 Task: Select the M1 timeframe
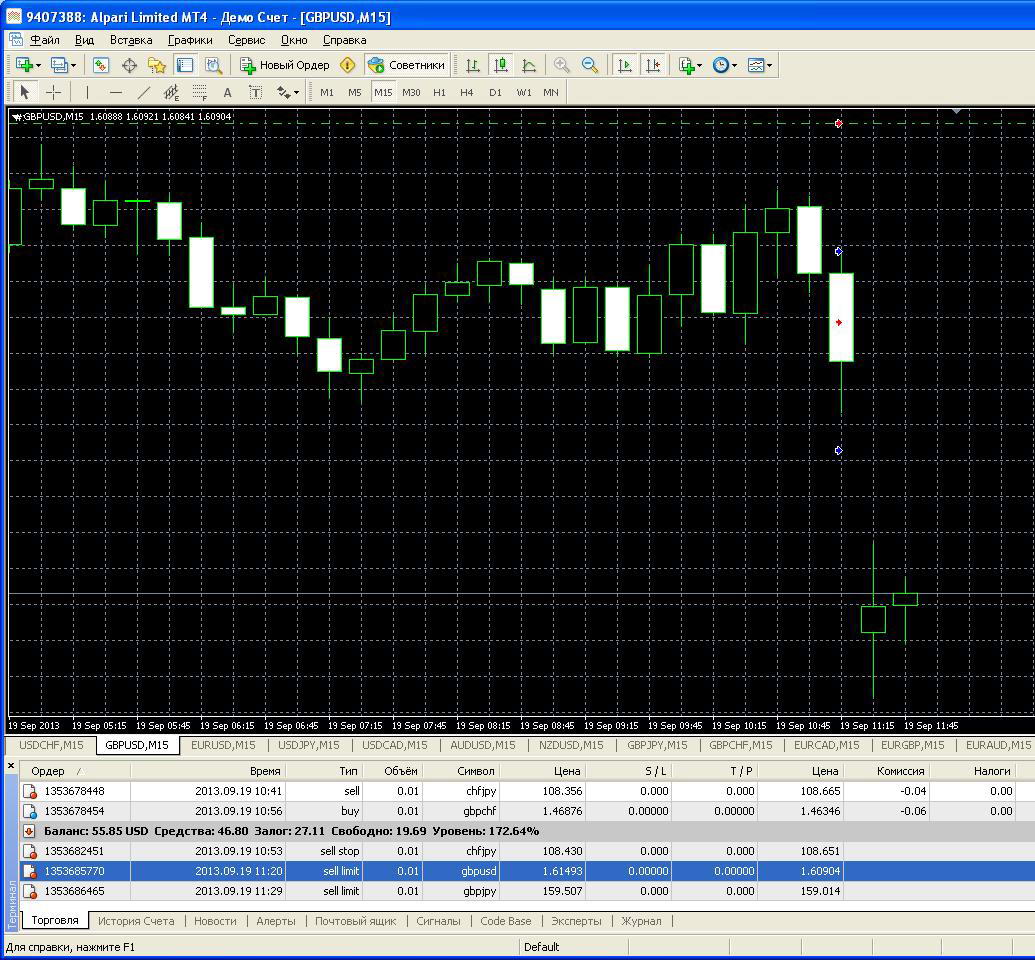tap(327, 92)
